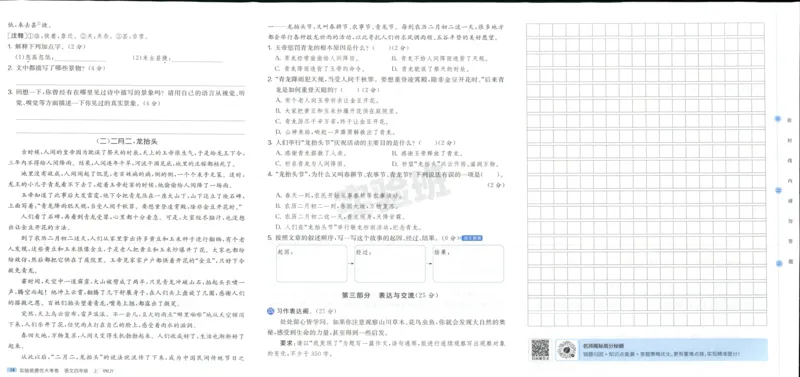Click the [注释] annotation label
Image resolution: width=800 pixels, height=377 pixels.
pos(17,36)
